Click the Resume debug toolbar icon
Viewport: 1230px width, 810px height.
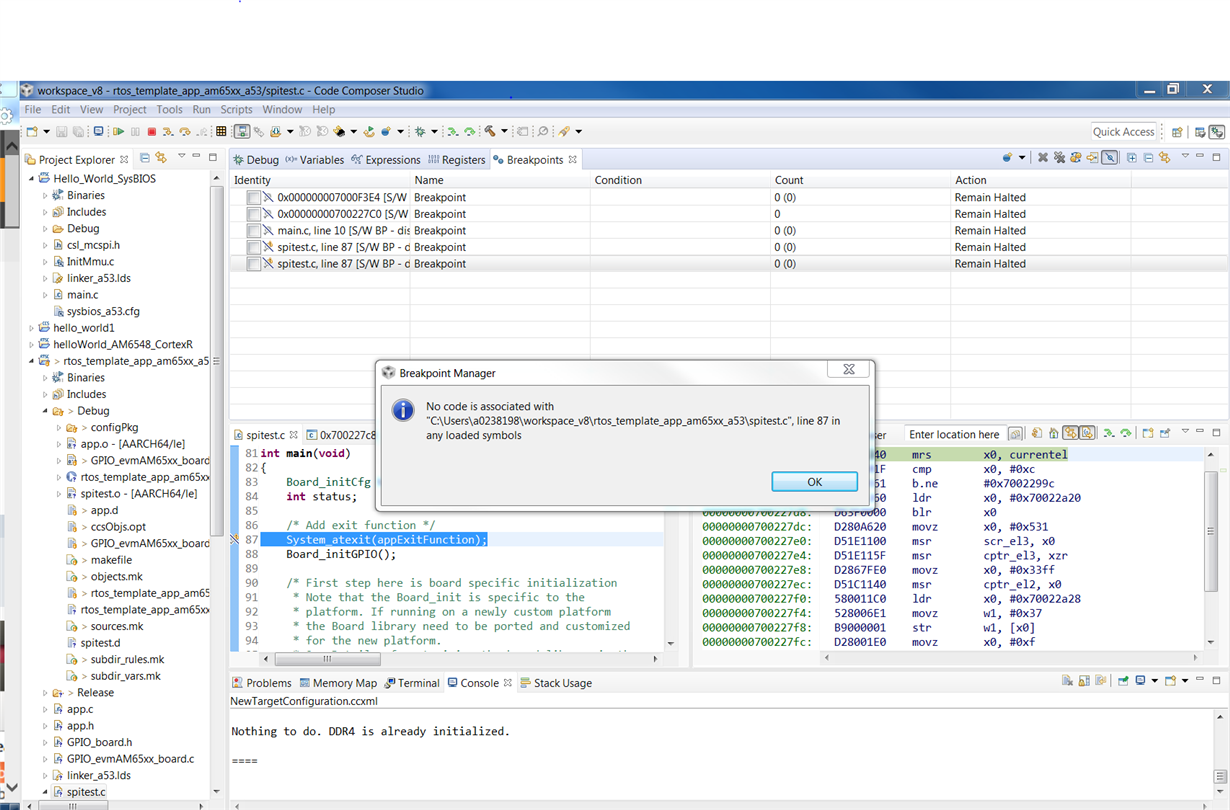point(118,131)
